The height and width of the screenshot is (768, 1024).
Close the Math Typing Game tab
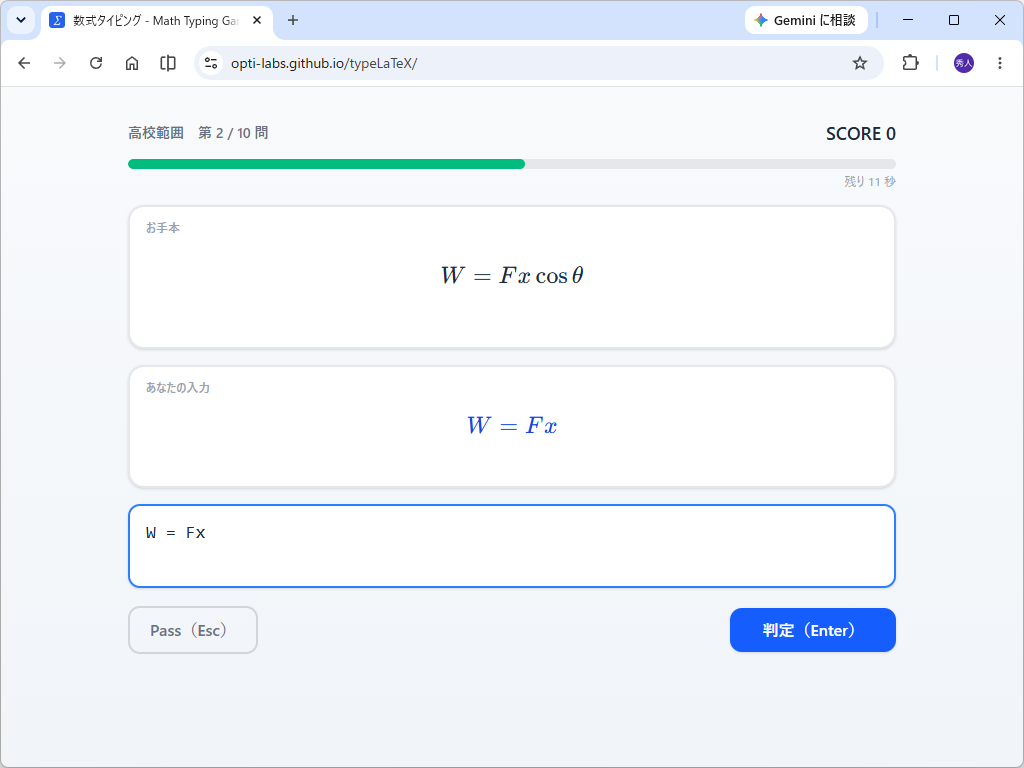[x=257, y=20]
